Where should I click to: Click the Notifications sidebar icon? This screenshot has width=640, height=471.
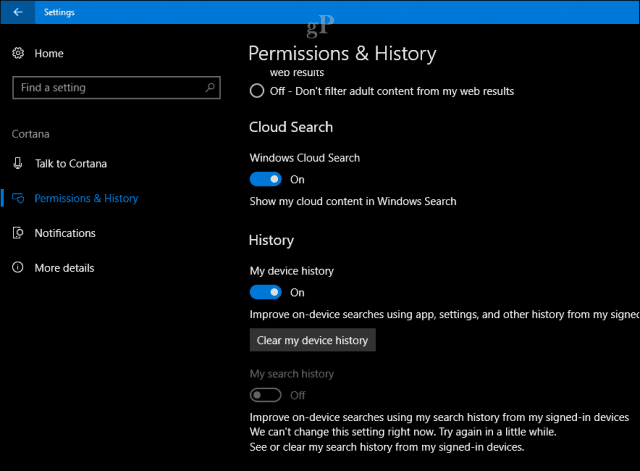tap(18, 233)
